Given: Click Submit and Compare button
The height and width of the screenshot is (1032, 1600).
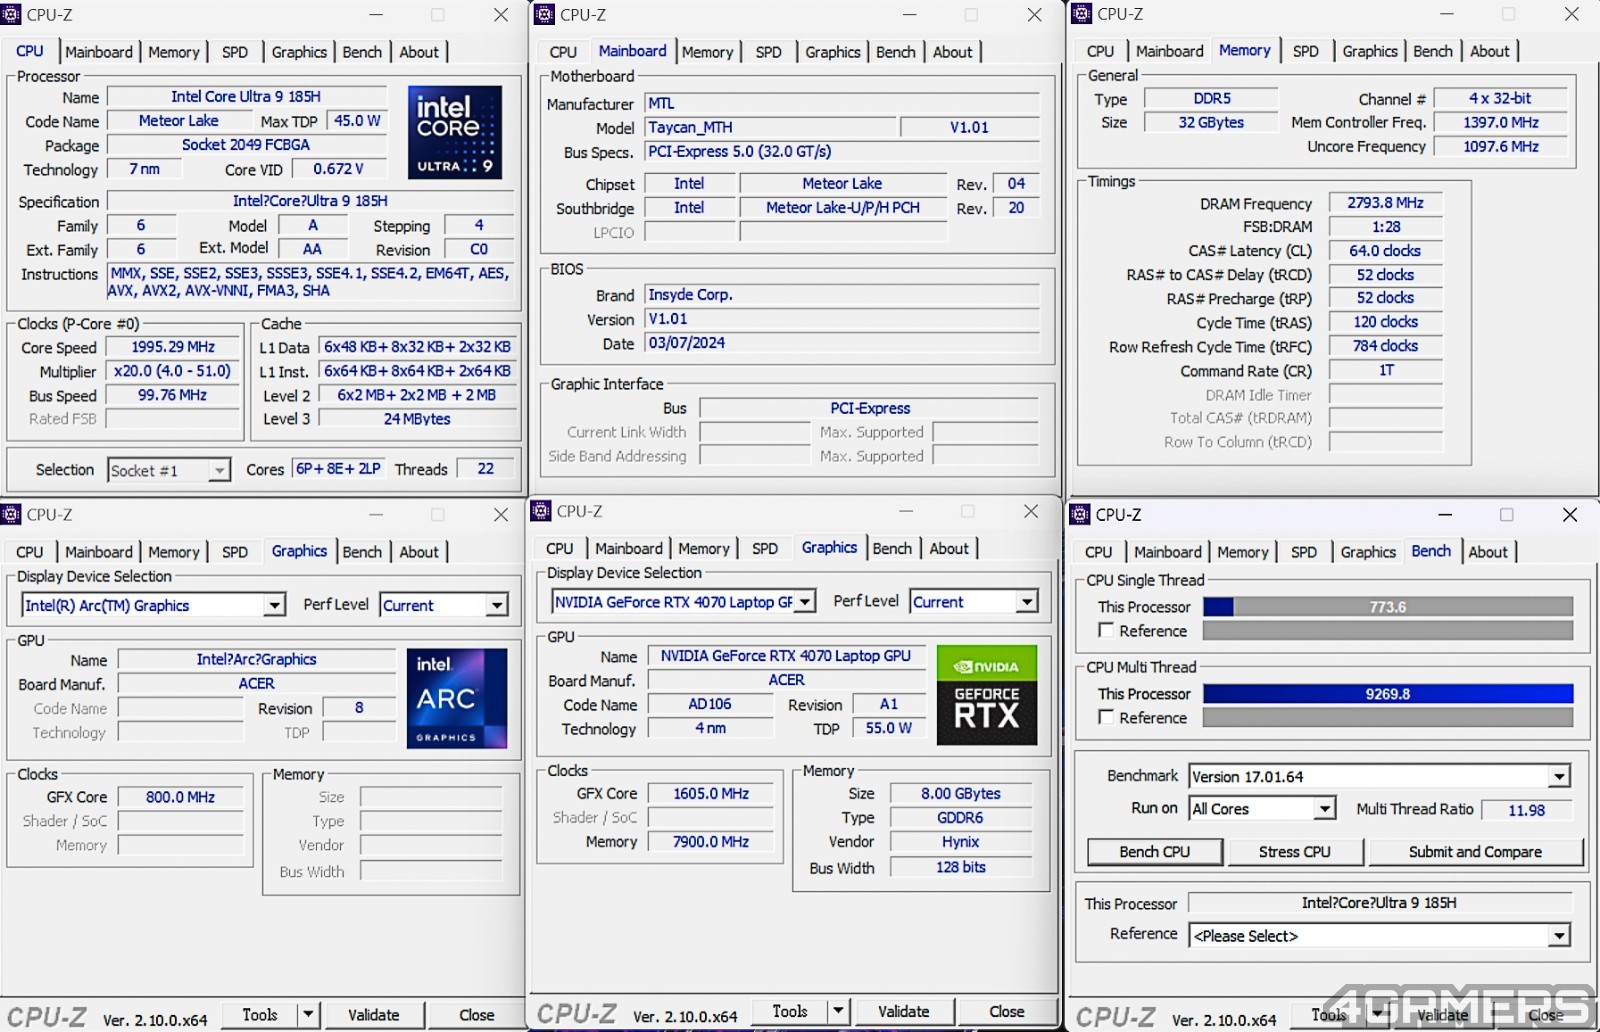Looking at the screenshot, I should coord(1475,852).
